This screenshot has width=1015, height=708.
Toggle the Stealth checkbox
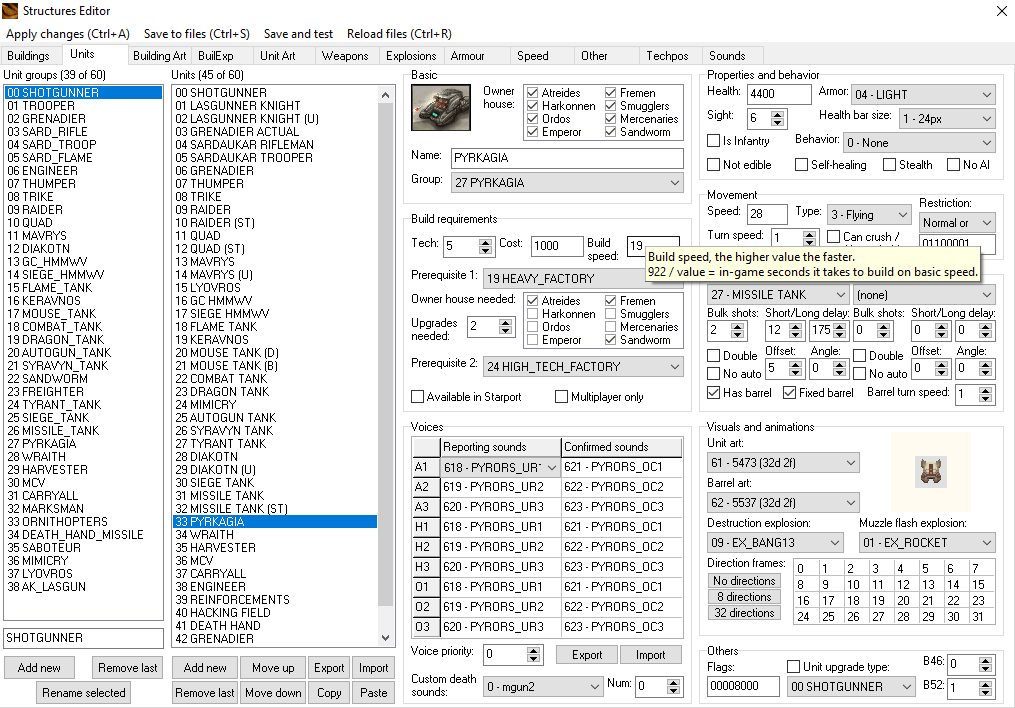889,165
